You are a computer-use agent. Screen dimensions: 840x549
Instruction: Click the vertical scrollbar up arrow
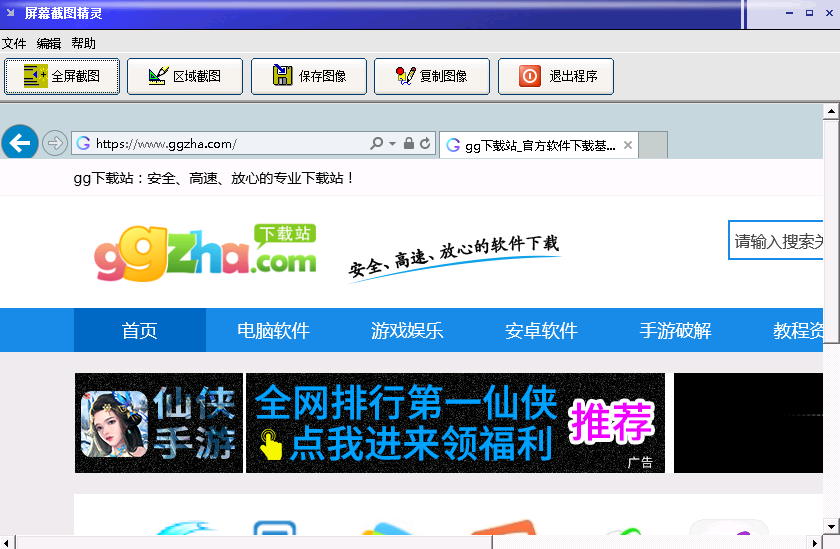coord(831,111)
